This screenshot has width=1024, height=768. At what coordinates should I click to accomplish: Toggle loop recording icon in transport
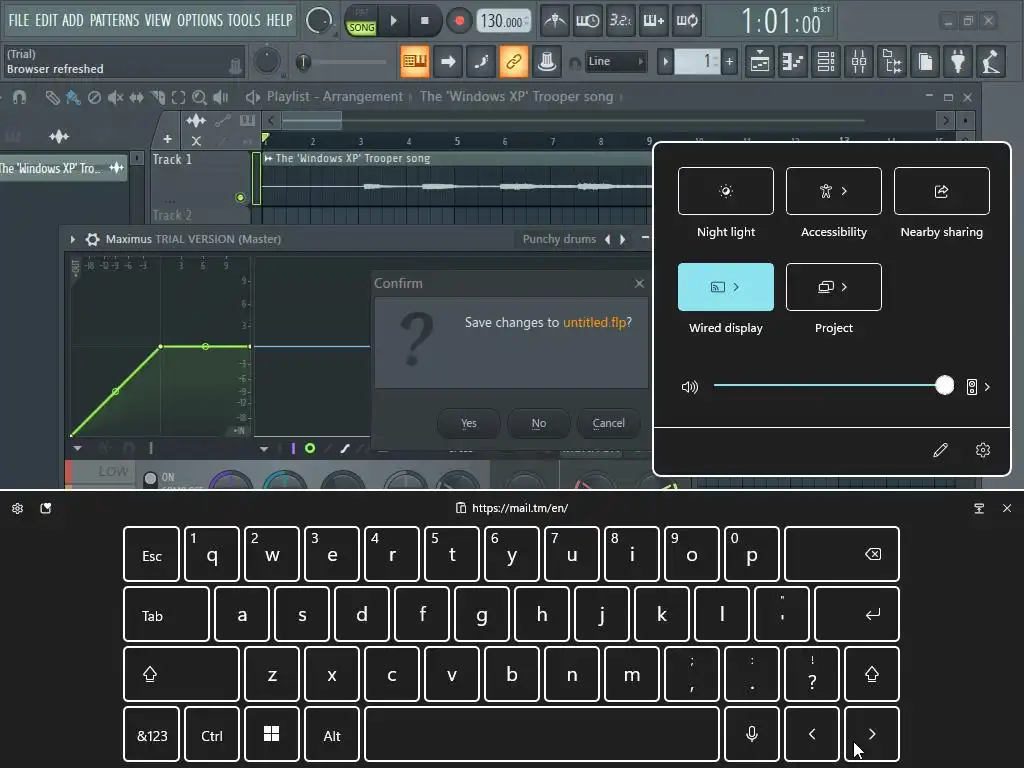[x=686, y=21]
